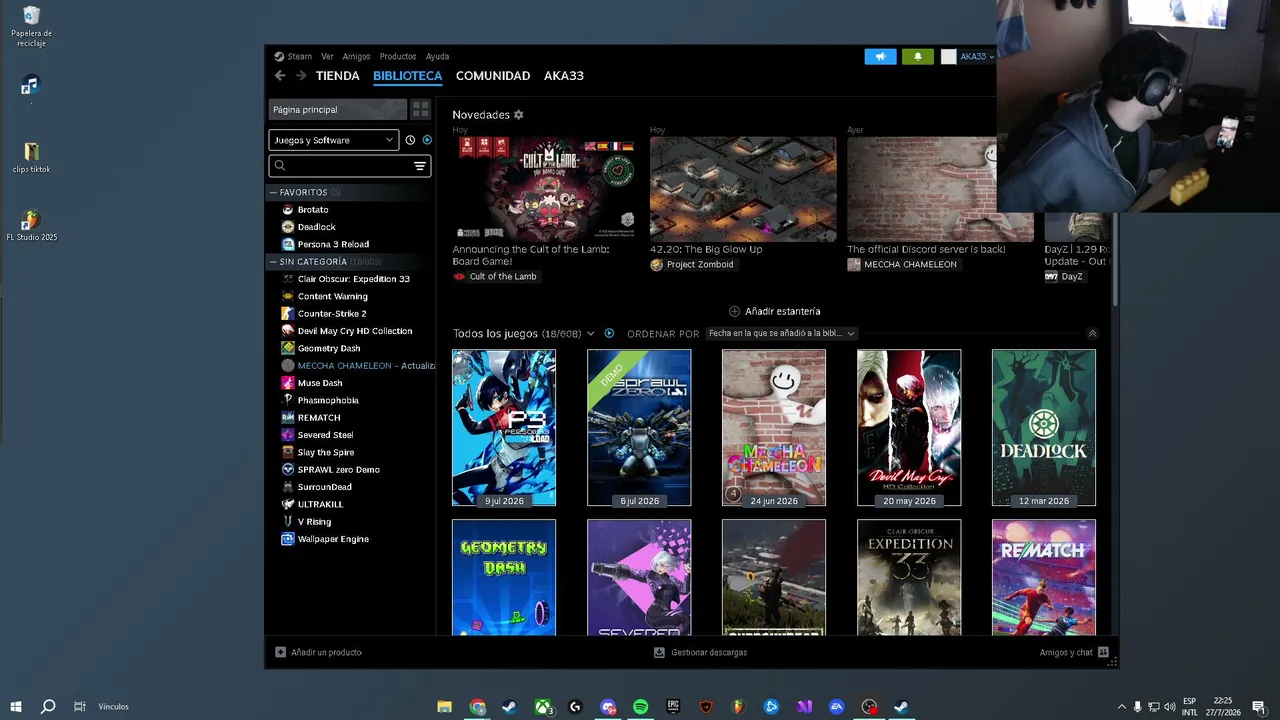Viewport: 1280px width, 720px height.
Task: Open Google Chrome from the taskbar
Action: pos(478,707)
